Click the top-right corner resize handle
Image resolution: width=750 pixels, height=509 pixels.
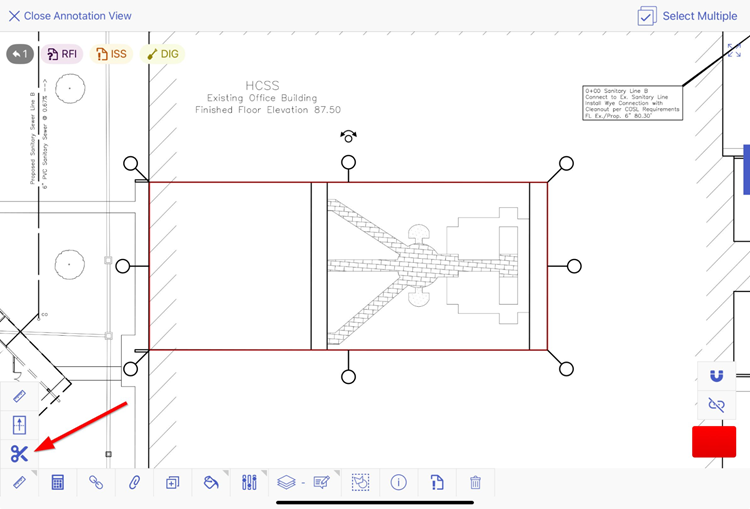pyautogui.click(x=566, y=164)
